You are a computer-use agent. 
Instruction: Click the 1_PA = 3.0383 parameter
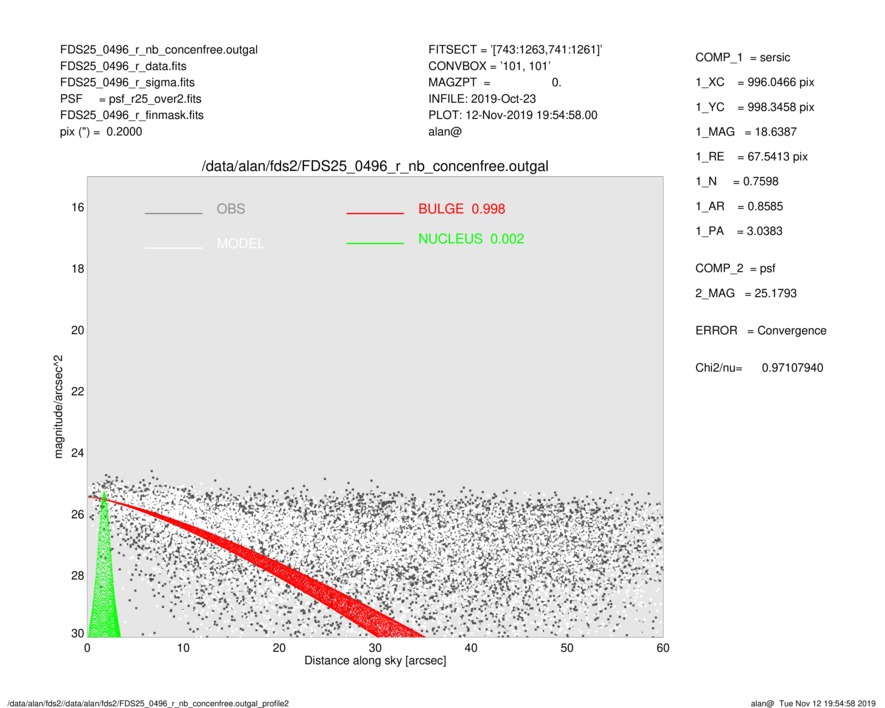(738, 231)
